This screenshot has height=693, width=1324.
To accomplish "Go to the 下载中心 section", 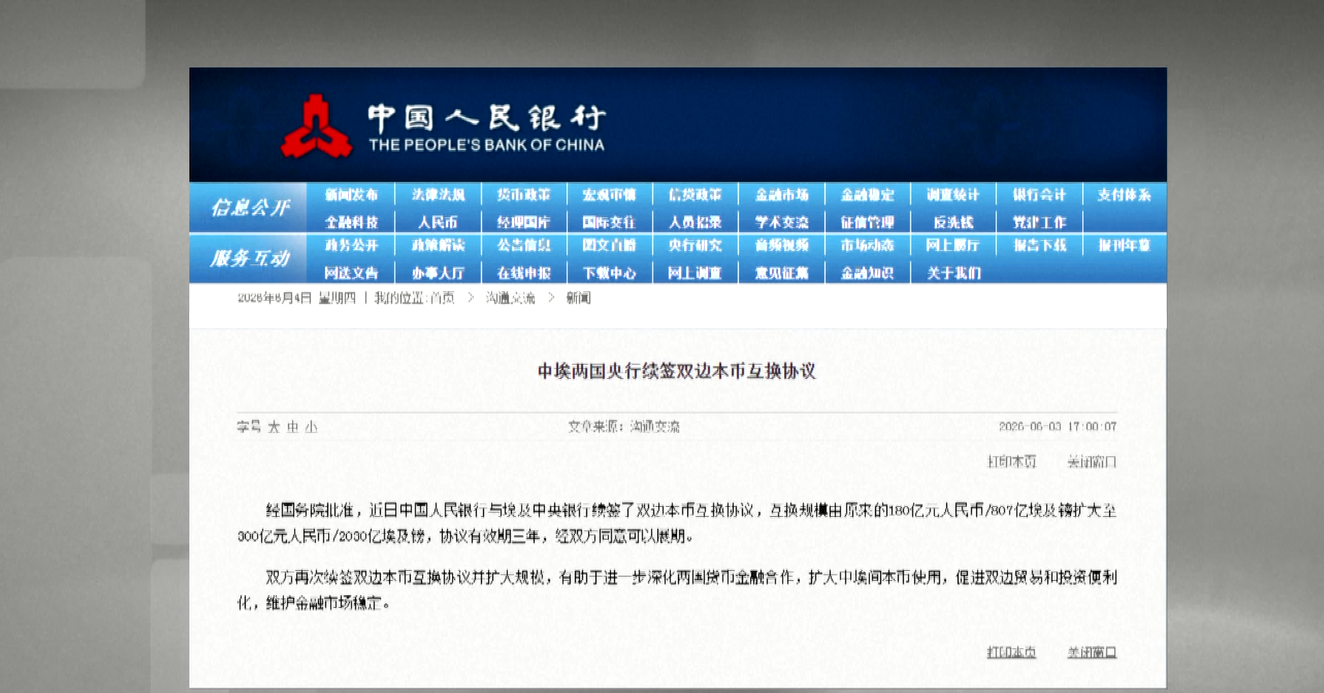I will [x=609, y=272].
